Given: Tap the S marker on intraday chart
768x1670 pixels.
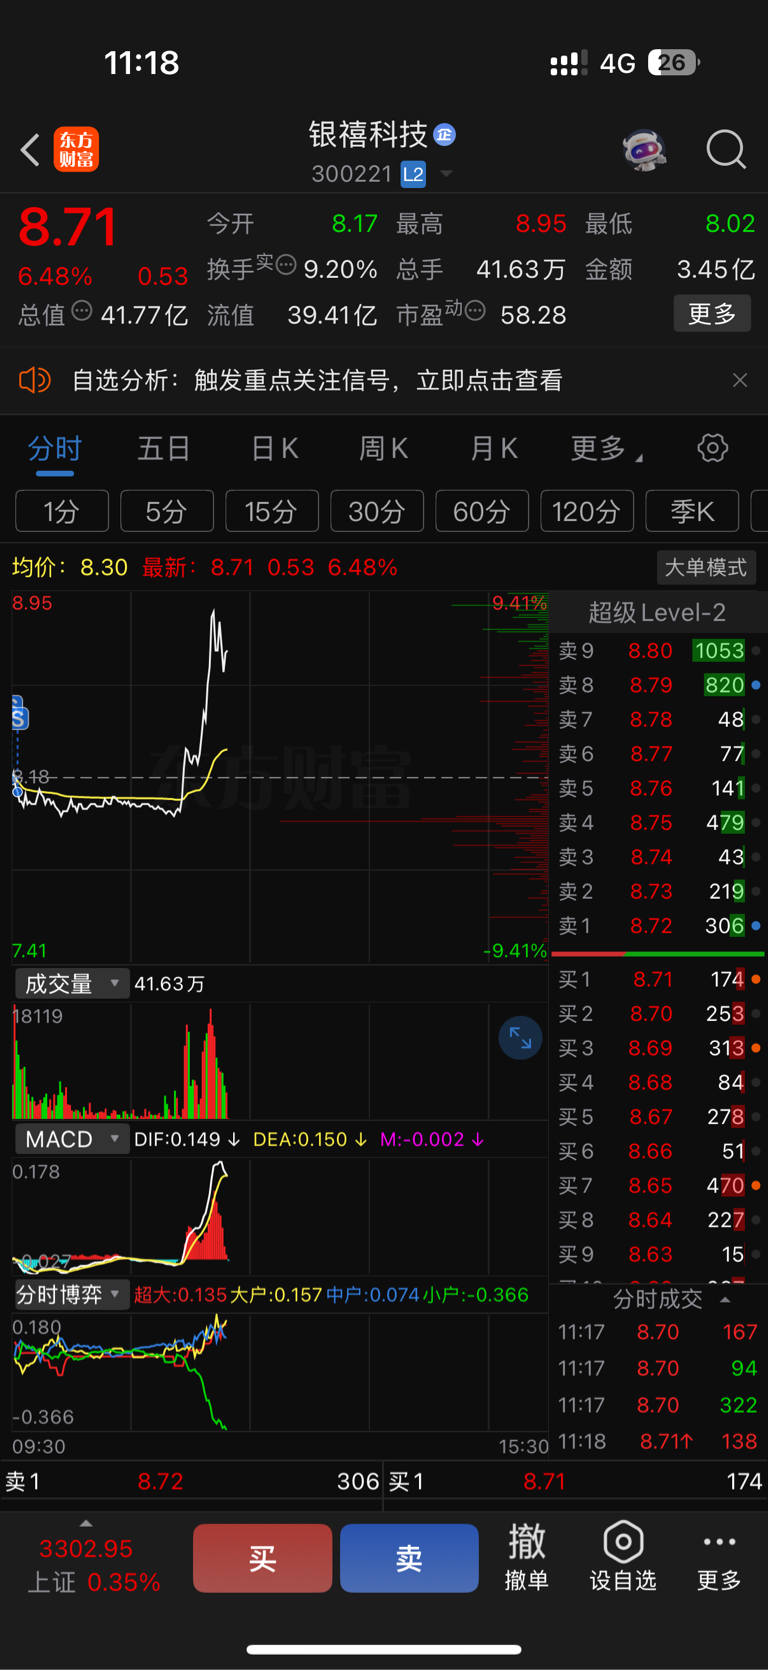Looking at the screenshot, I should [x=19, y=716].
